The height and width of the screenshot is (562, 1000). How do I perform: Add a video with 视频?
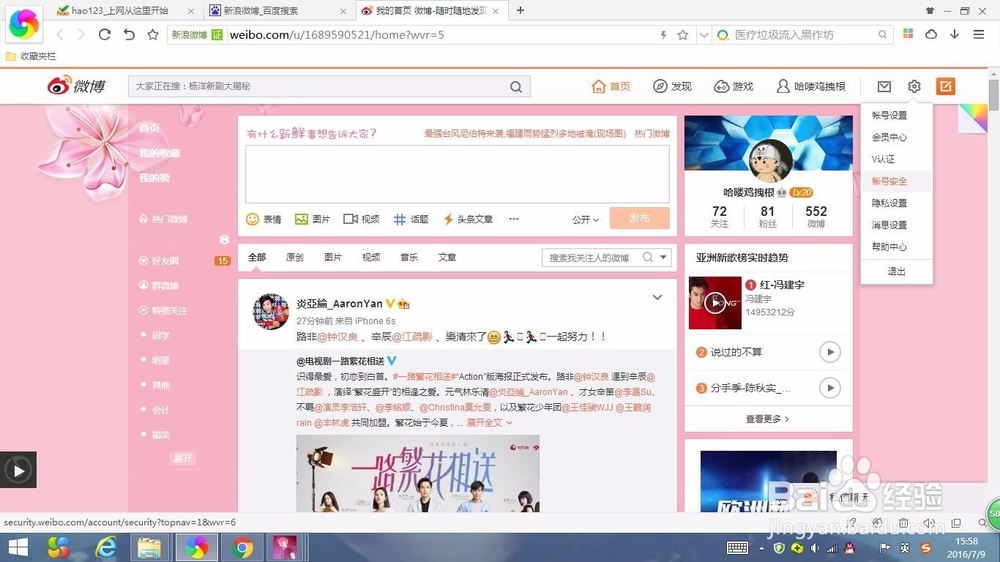(x=361, y=219)
